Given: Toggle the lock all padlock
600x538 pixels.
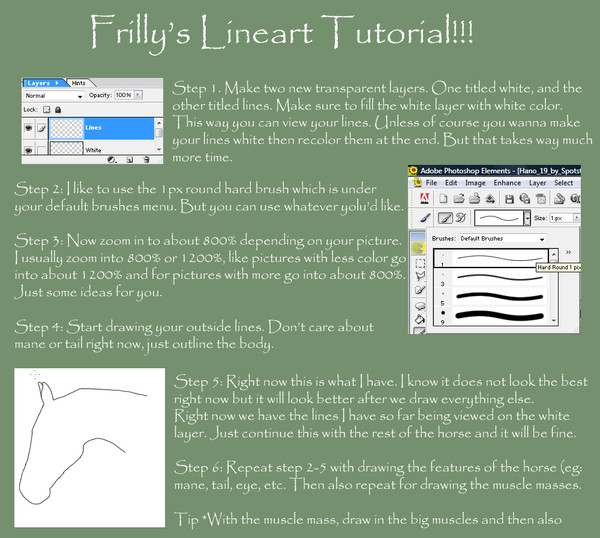Looking at the screenshot, I should pyautogui.click(x=58, y=110).
